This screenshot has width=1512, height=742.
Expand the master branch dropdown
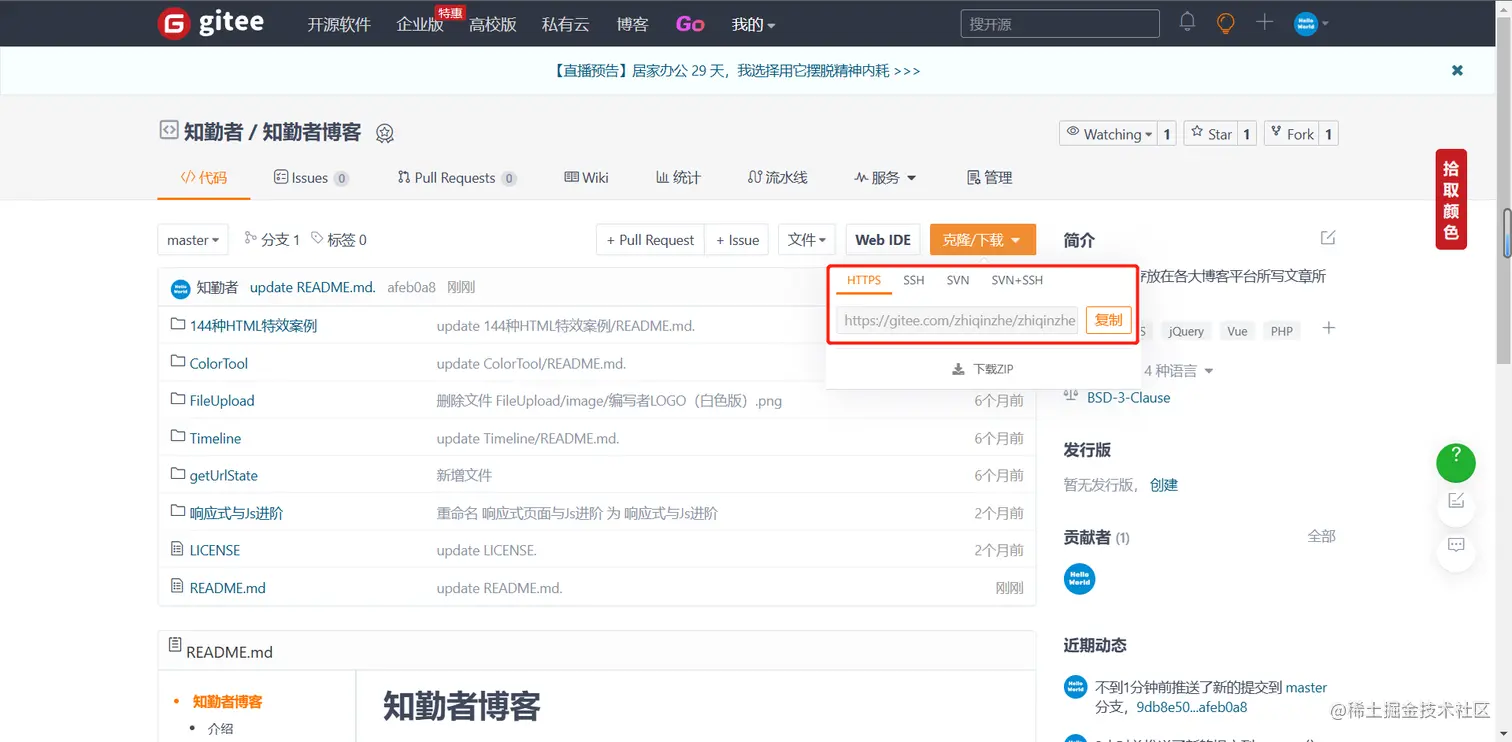click(x=192, y=239)
